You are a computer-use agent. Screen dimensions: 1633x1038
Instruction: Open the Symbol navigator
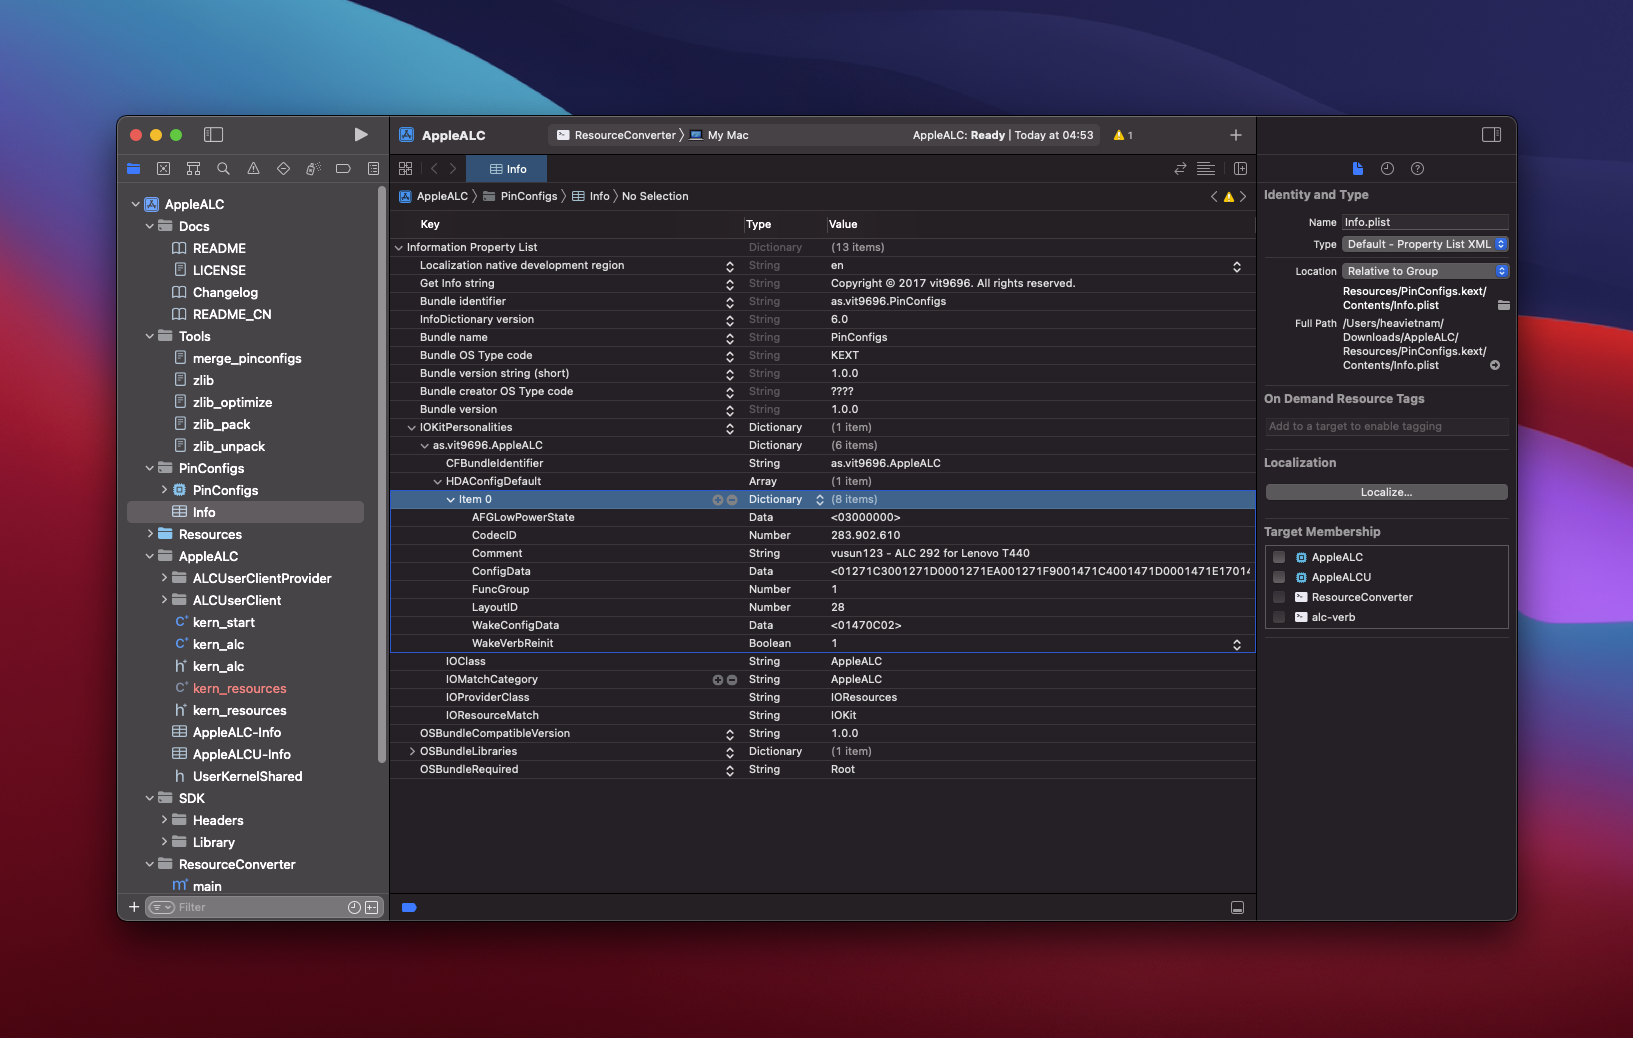pos(194,169)
